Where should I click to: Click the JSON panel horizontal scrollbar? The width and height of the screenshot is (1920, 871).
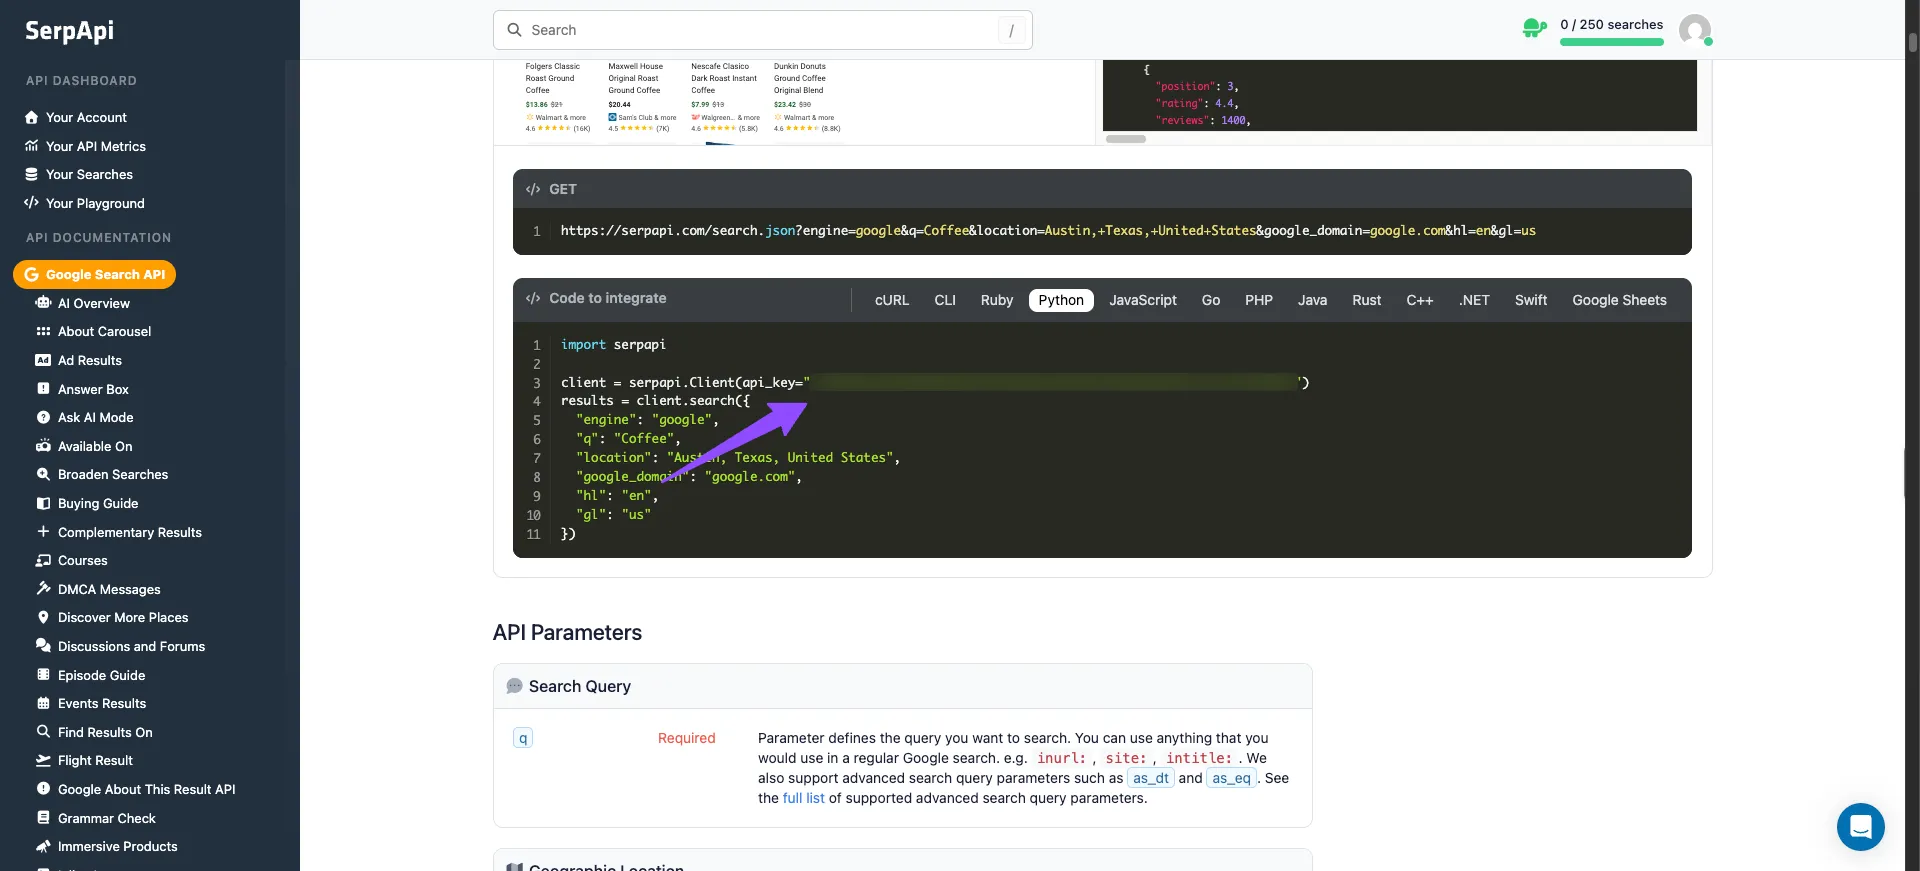pos(1126,139)
